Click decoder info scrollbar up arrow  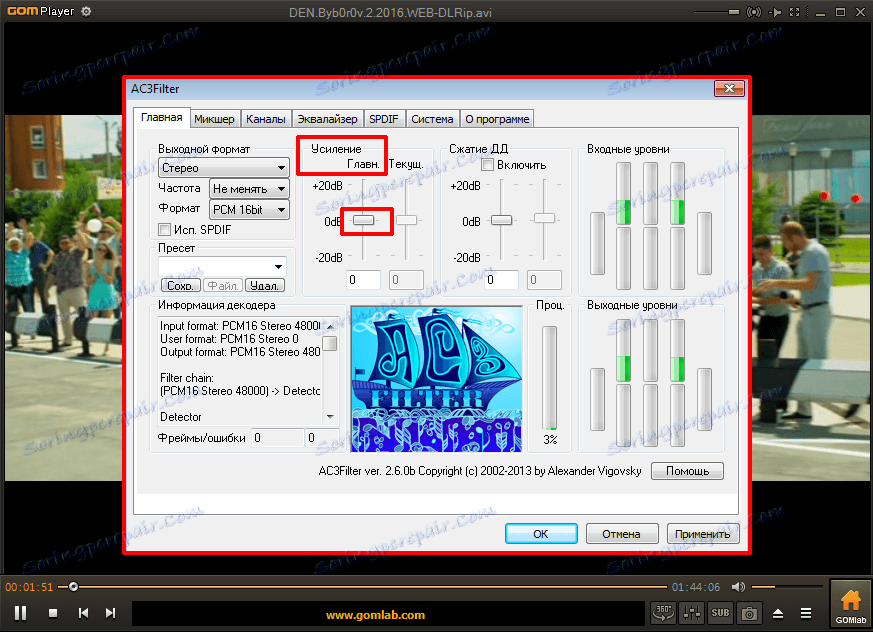[330, 326]
